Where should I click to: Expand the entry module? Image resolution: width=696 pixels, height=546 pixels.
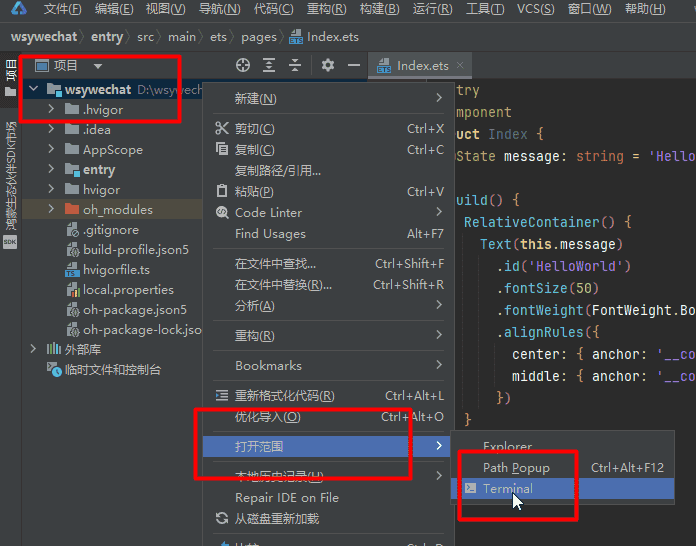tap(51, 169)
